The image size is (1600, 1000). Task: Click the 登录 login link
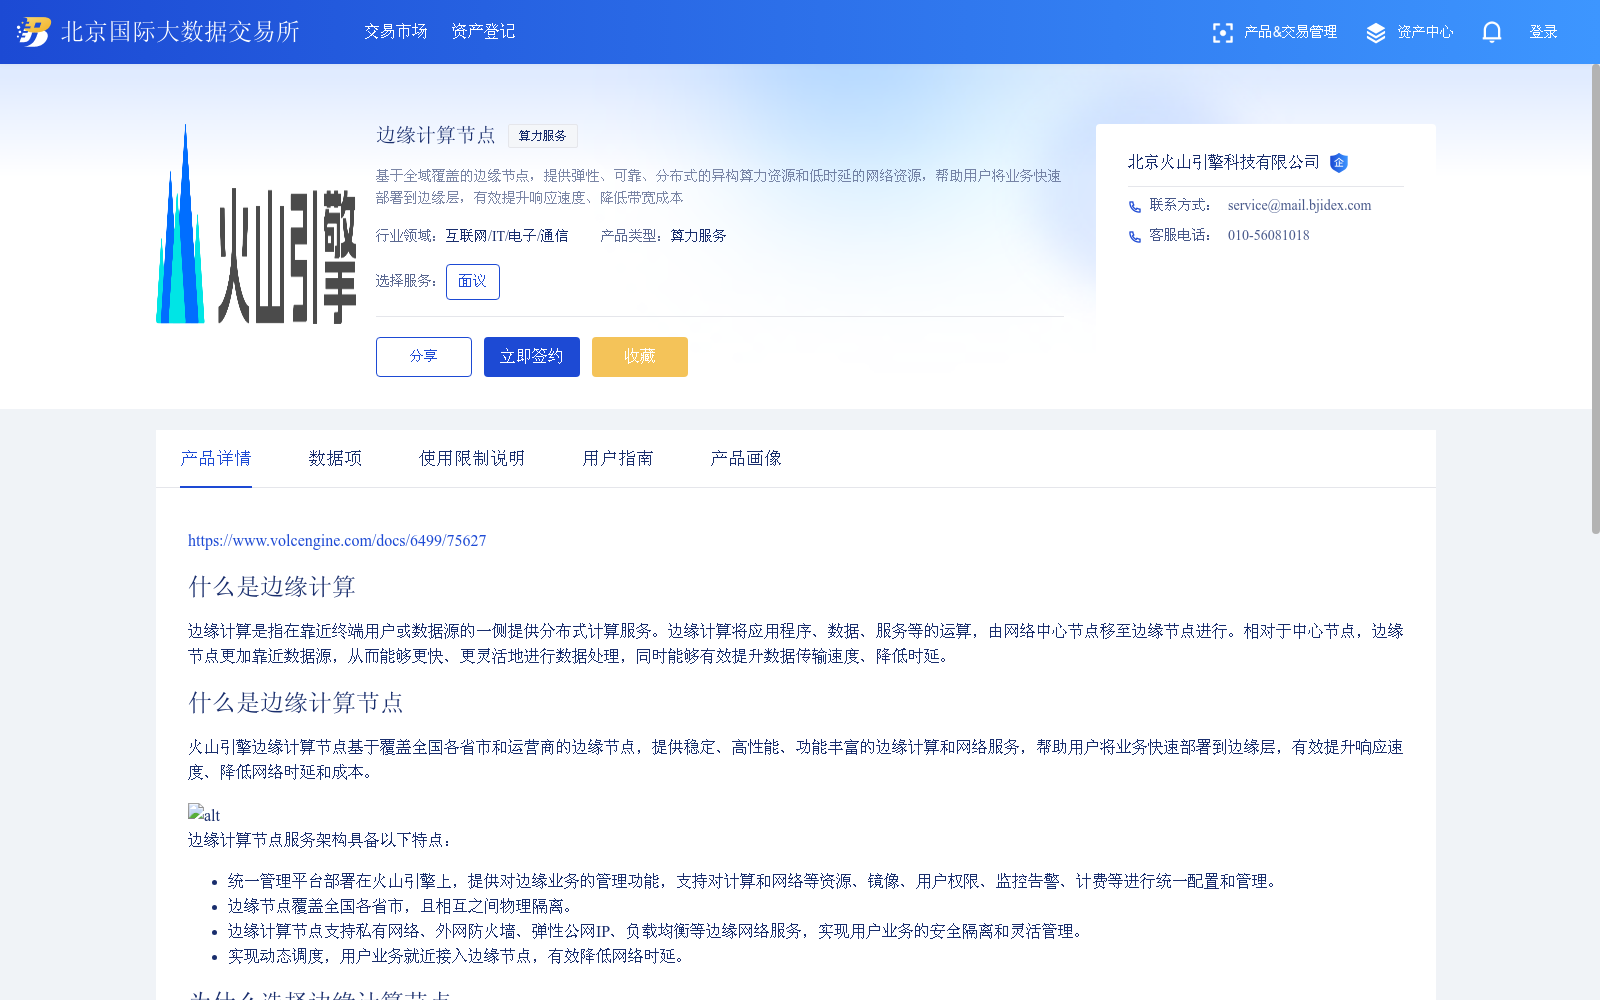tap(1544, 32)
